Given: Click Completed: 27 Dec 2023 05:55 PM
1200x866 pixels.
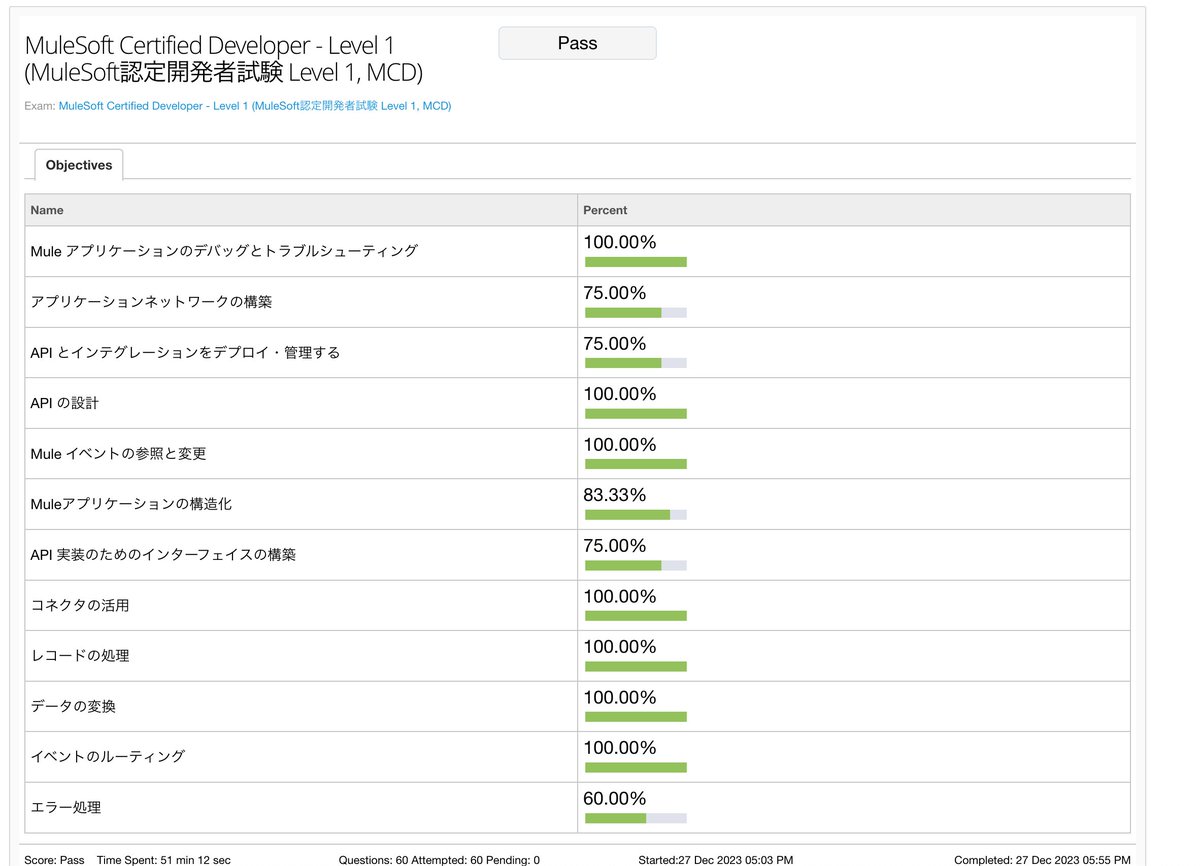Looking at the screenshot, I should [1043, 860].
